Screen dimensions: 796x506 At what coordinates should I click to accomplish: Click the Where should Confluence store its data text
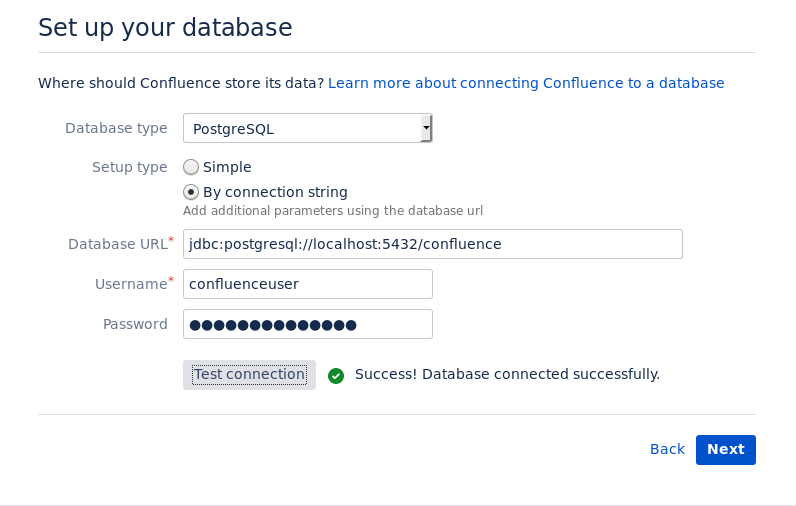181,83
